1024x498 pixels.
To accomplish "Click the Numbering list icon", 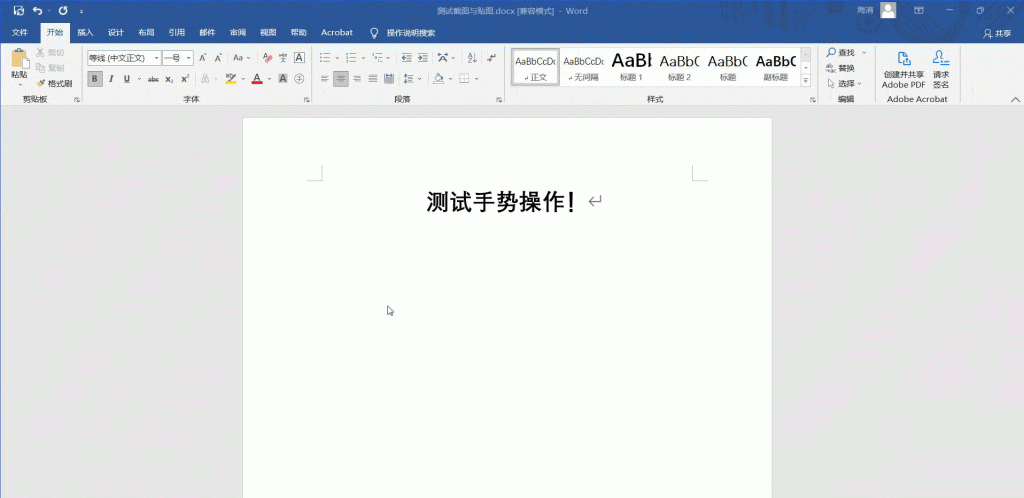I will click(351, 58).
